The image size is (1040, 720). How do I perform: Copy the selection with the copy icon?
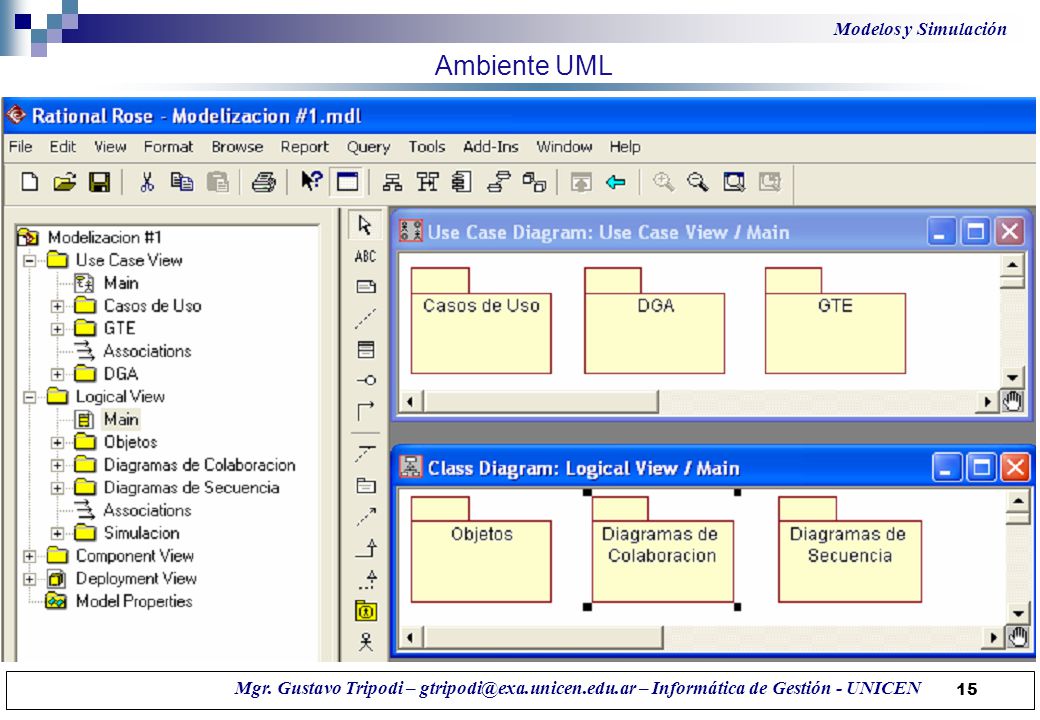[x=182, y=182]
